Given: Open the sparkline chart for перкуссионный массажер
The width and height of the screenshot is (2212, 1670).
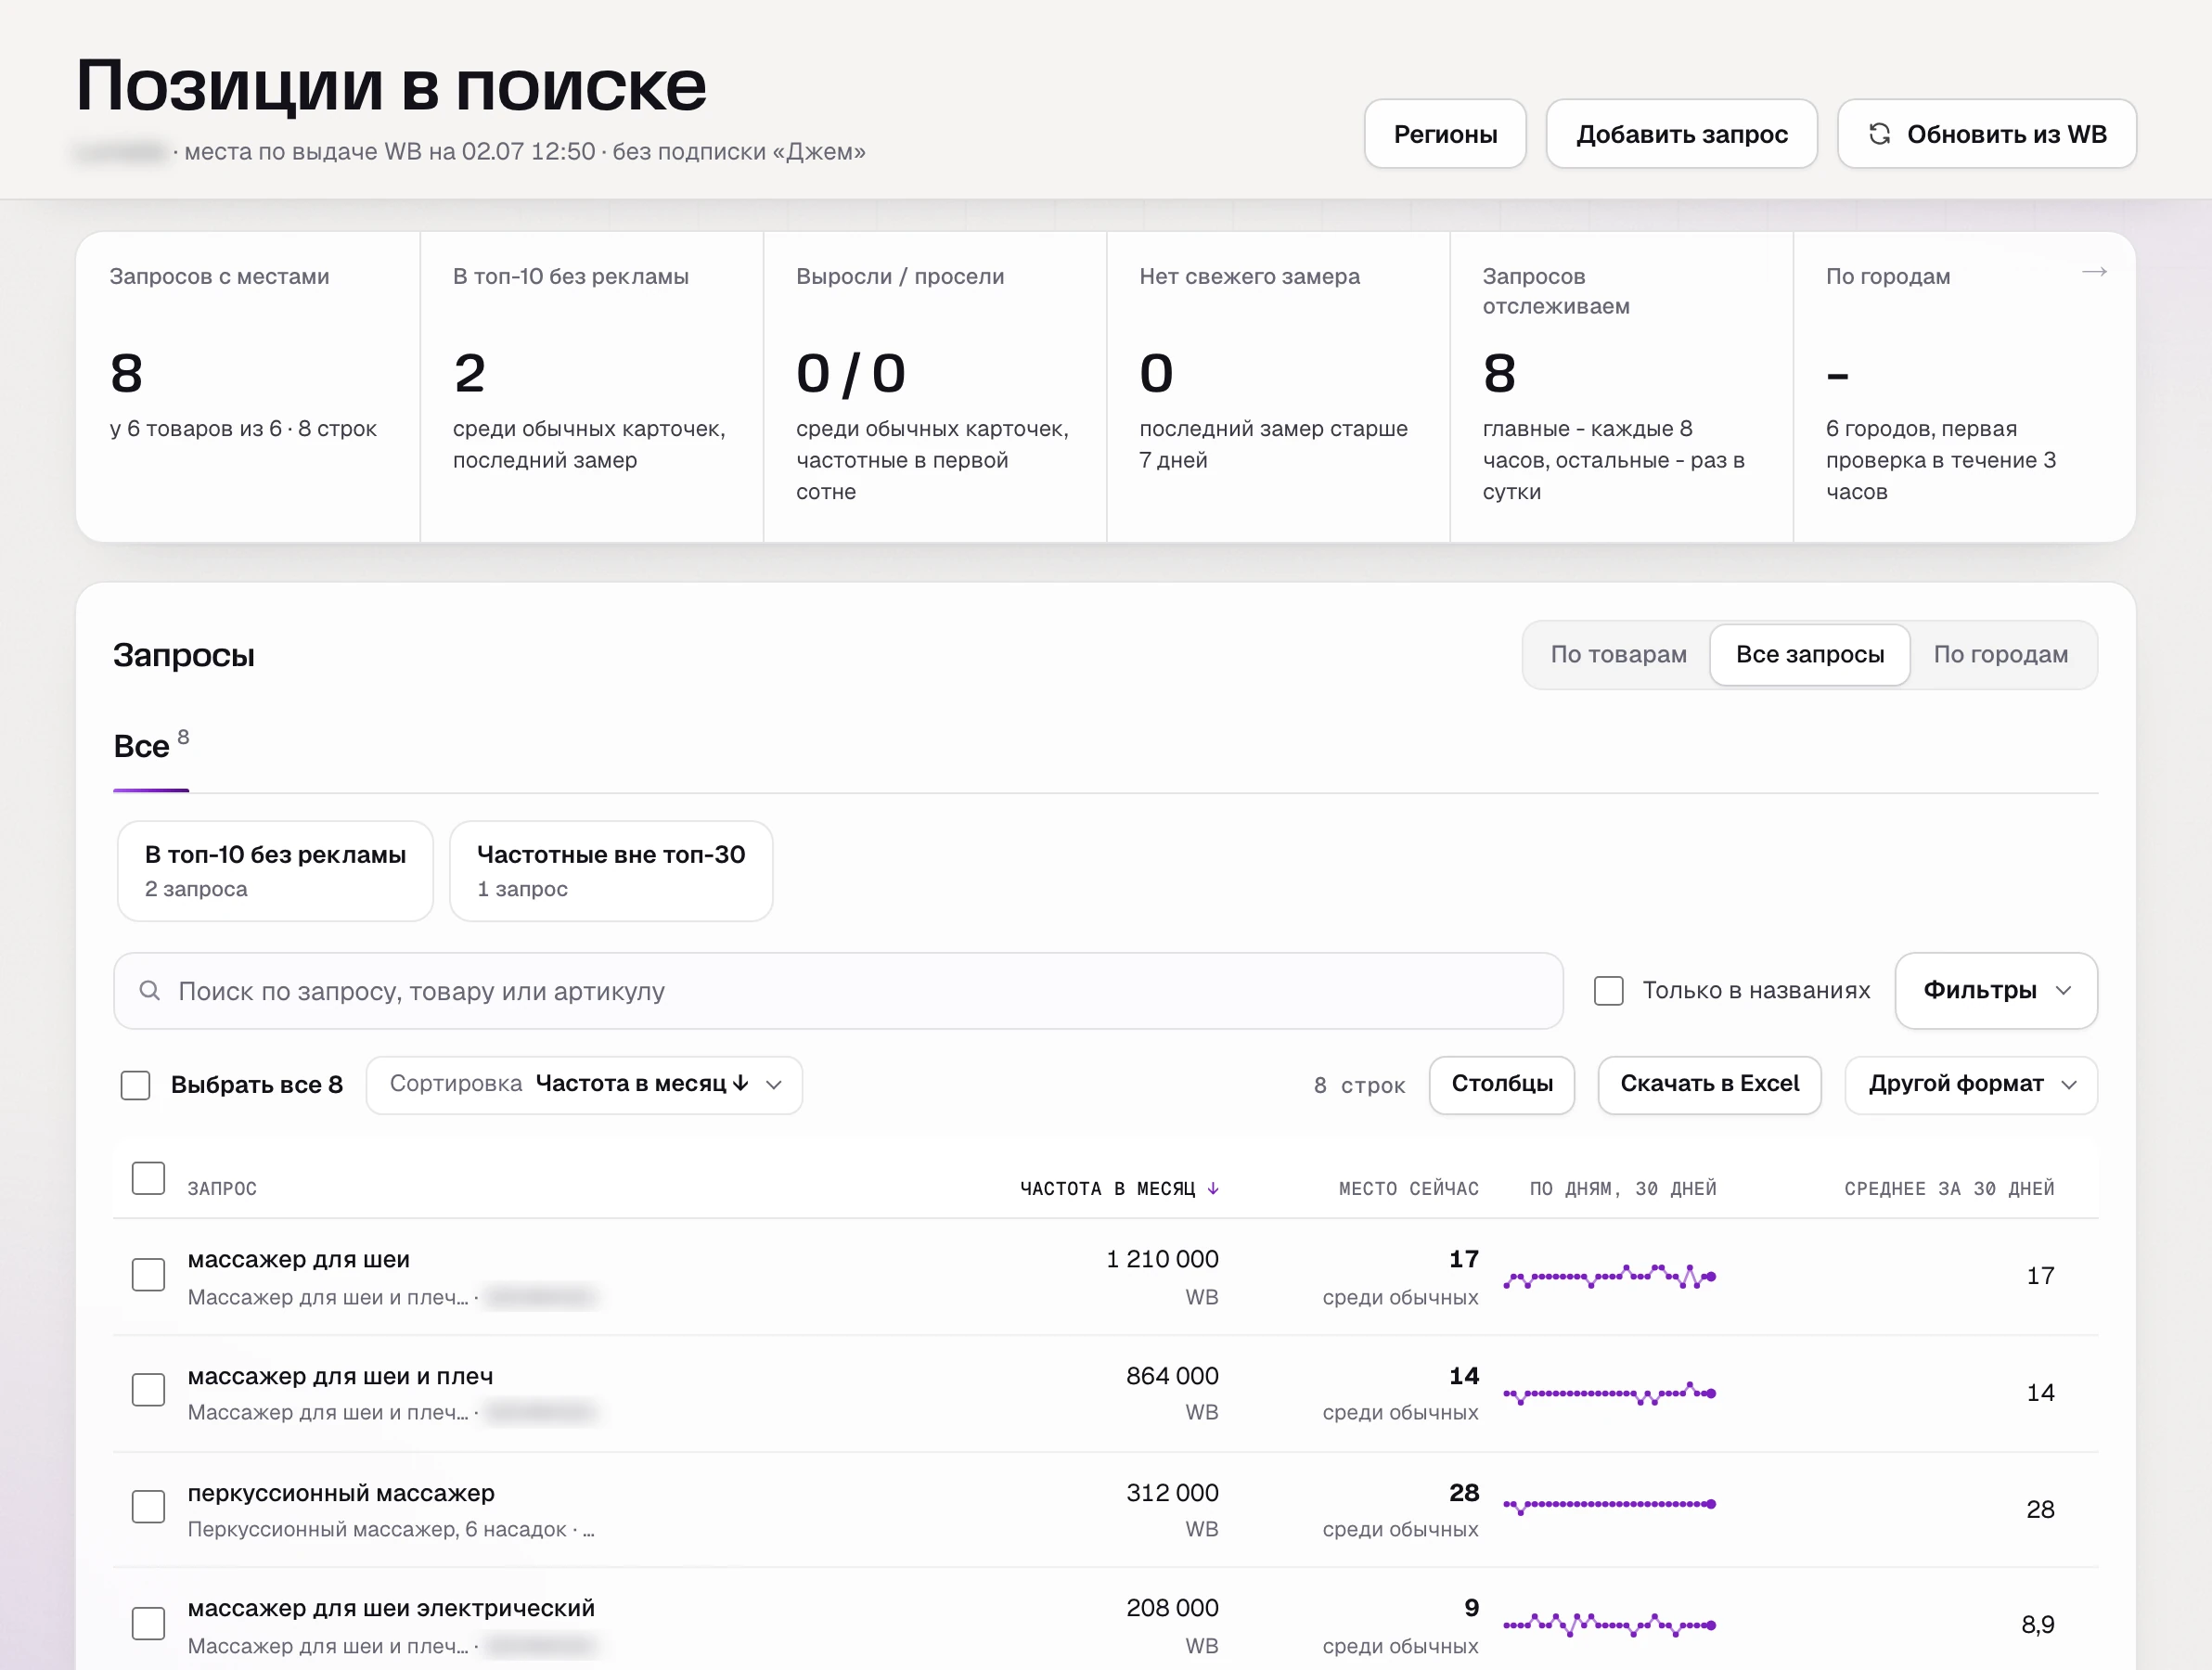Looking at the screenshot, I should pos(1609,1505).
